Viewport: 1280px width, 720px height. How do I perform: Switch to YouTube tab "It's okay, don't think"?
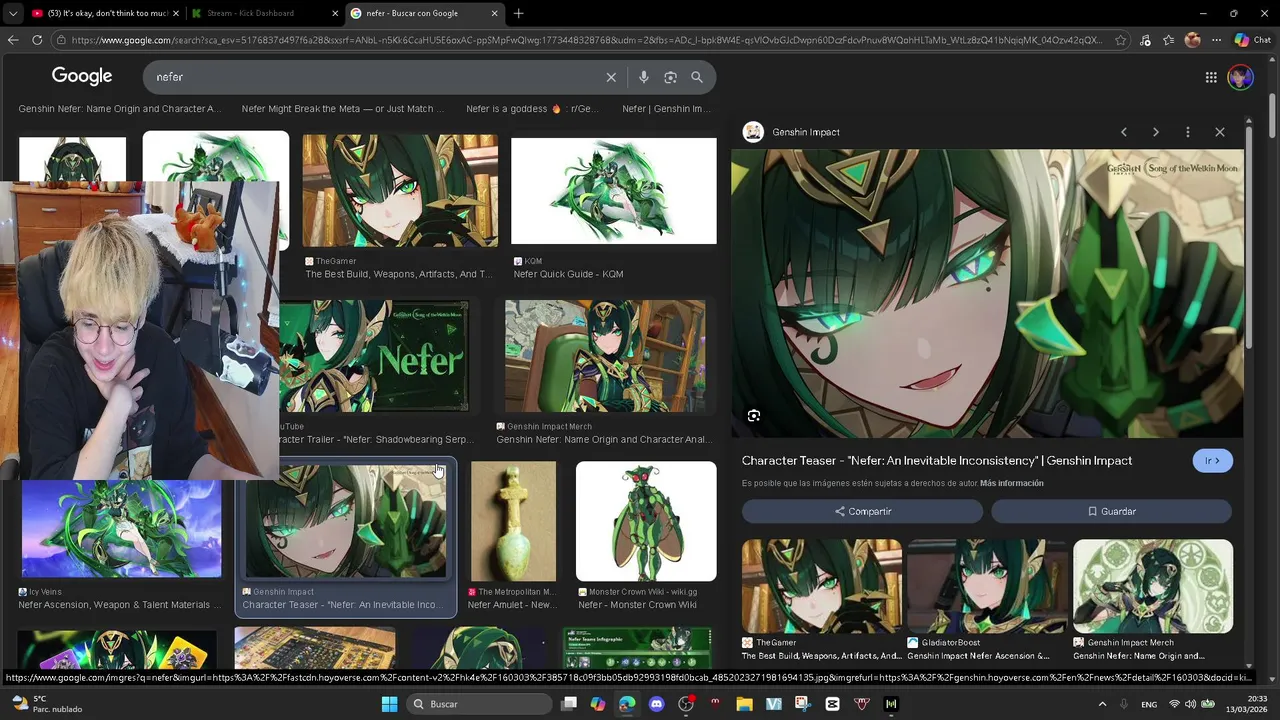point(104,13)
